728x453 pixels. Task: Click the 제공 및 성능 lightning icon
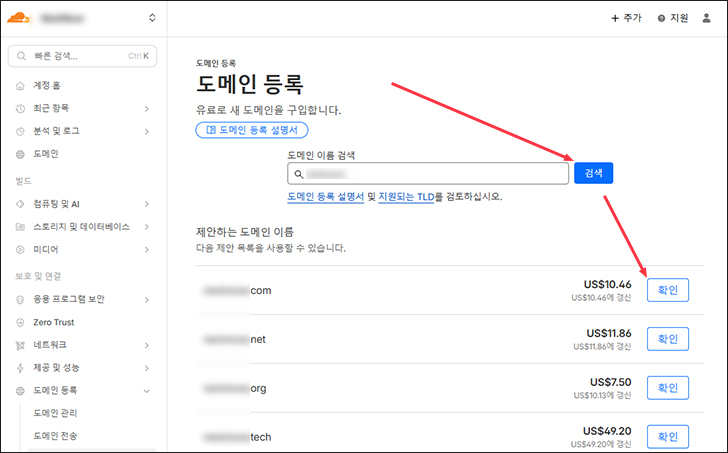tap(20, 368)
